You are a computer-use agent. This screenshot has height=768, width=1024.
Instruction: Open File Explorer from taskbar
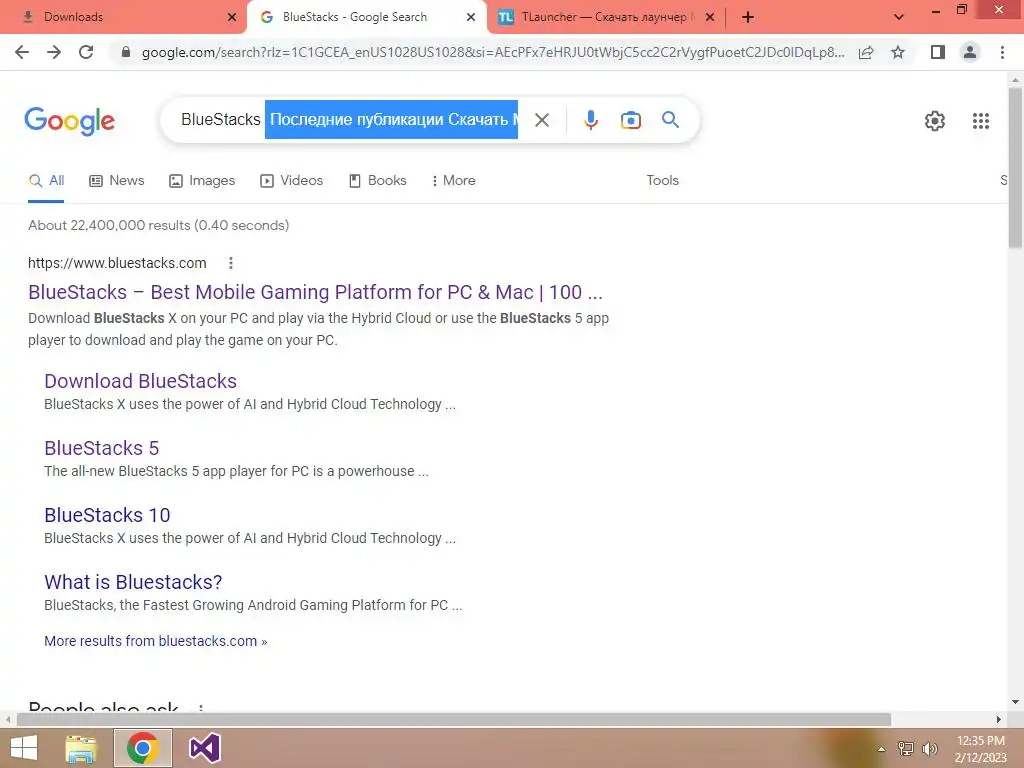click(x=81, y=748)
